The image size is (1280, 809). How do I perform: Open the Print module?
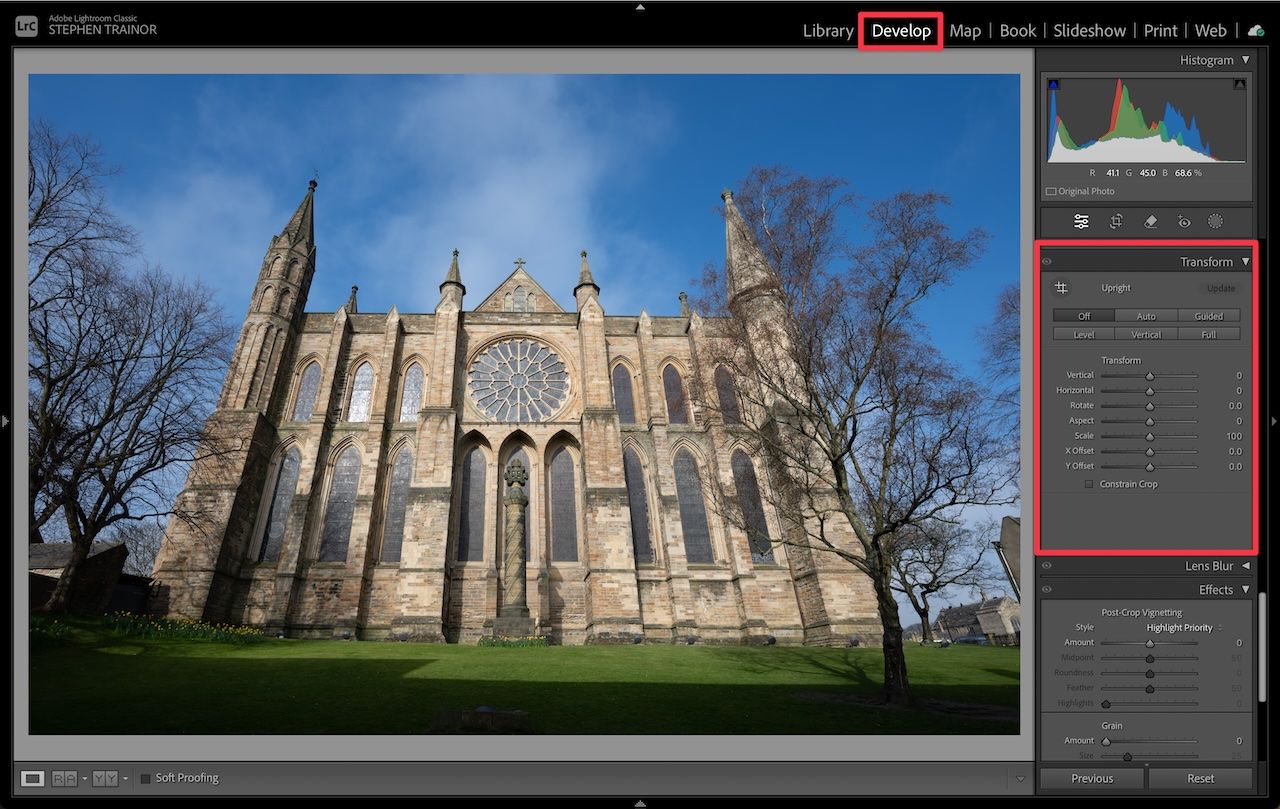click(1161, 31)
